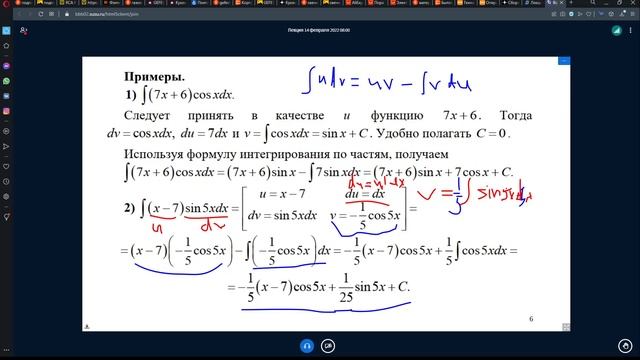Open the Opera menu logo
640x360 pixels.
(x=5, y=3)
